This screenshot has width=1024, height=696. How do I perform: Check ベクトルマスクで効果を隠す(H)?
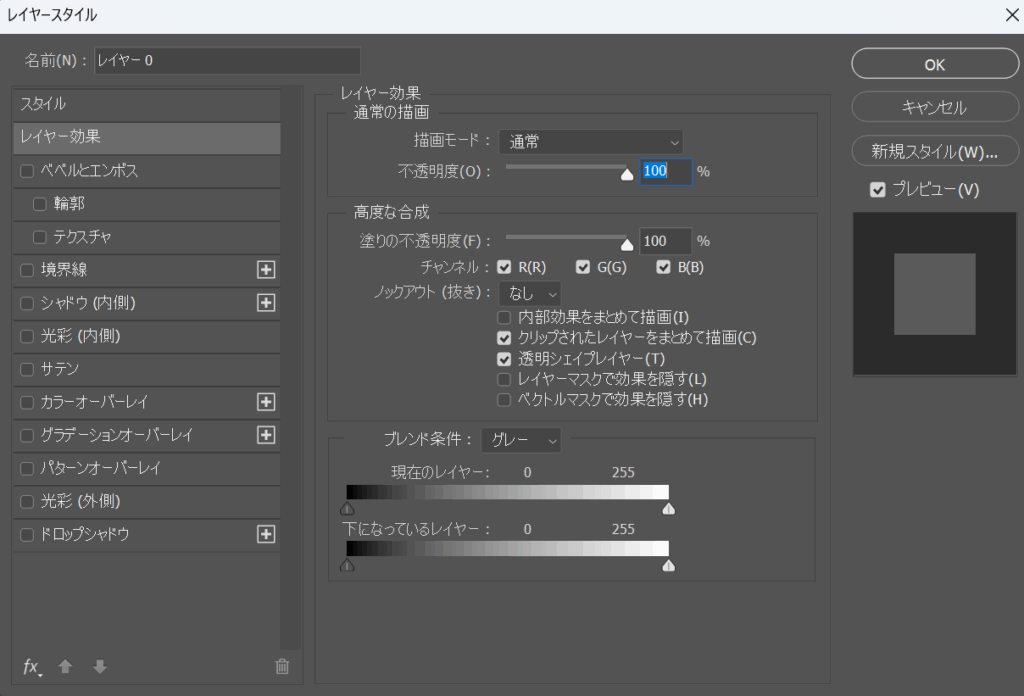[504, 400]
